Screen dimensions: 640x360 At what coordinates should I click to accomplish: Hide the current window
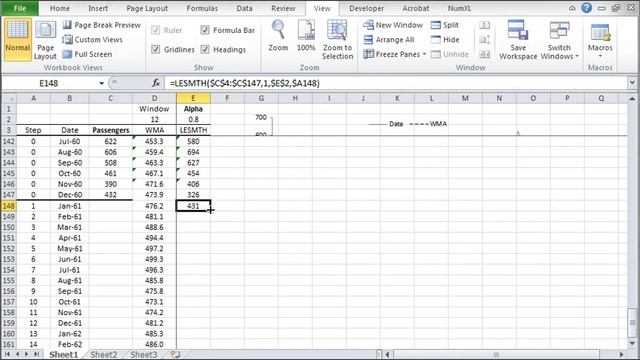pos(445,40)
